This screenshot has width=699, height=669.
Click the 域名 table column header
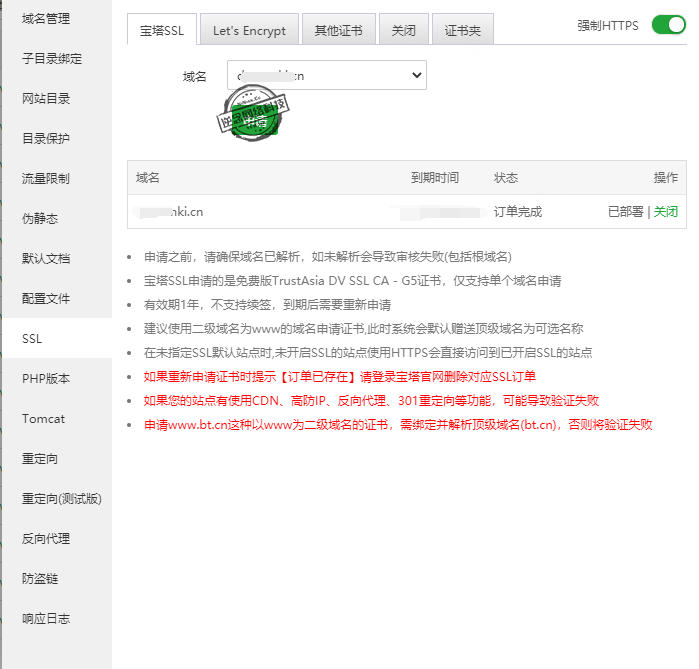pos(148,178)
